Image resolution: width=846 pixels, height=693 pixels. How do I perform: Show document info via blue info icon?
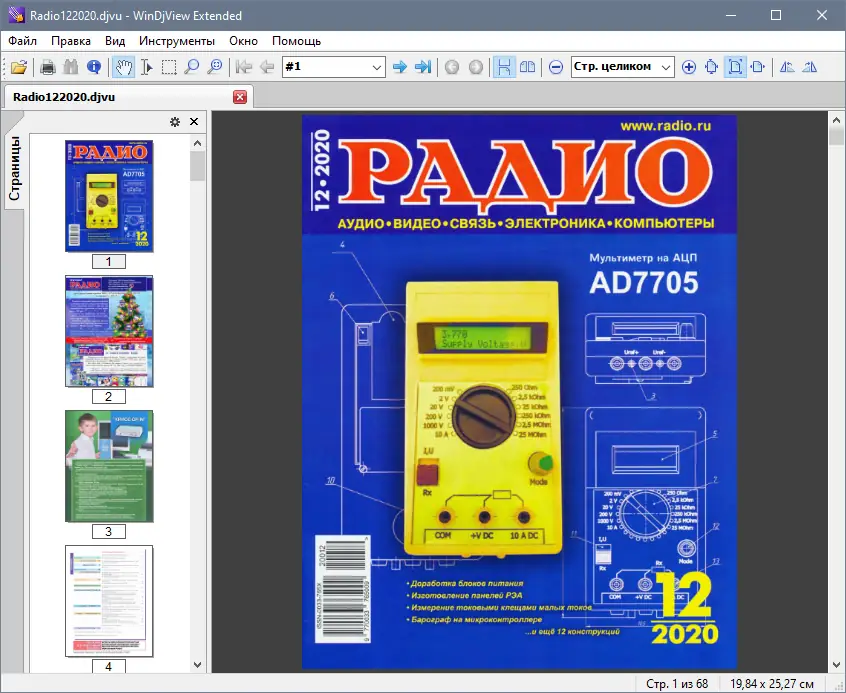94,67
